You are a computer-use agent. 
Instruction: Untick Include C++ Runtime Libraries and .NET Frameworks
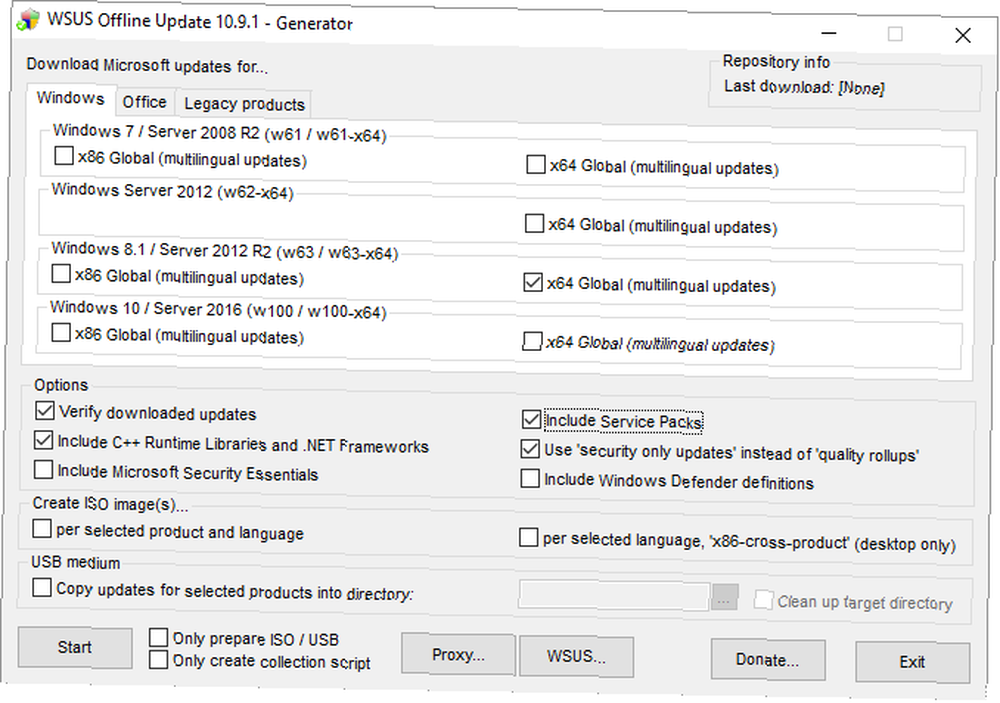[43, 440]
